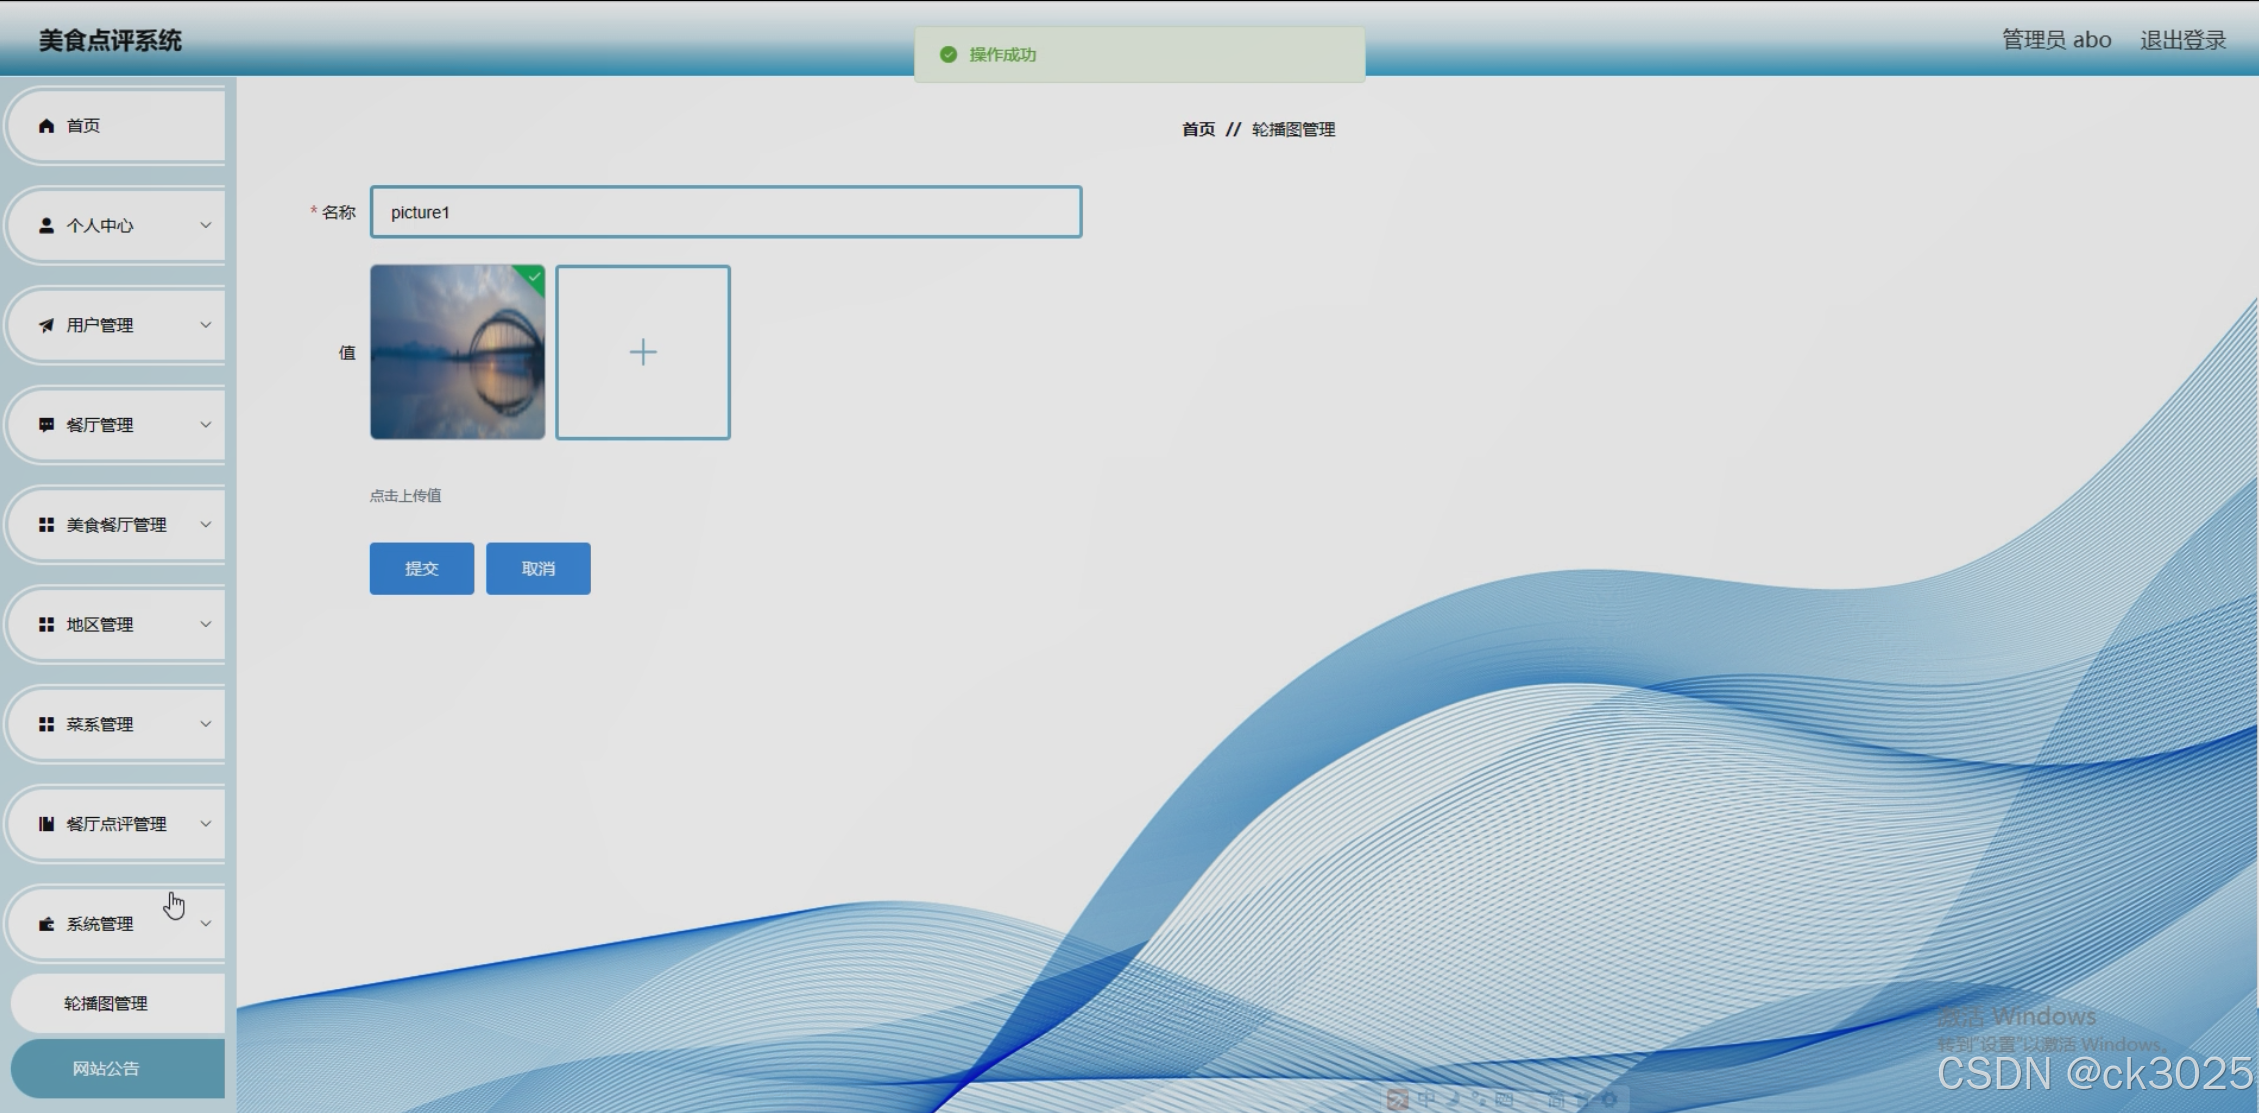
Task: Select the 网站公告 menu item
Action: point(106,1068)
